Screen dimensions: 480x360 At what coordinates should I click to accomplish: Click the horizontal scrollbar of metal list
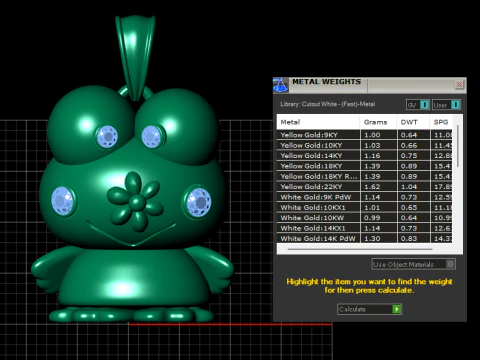(360, 249)
